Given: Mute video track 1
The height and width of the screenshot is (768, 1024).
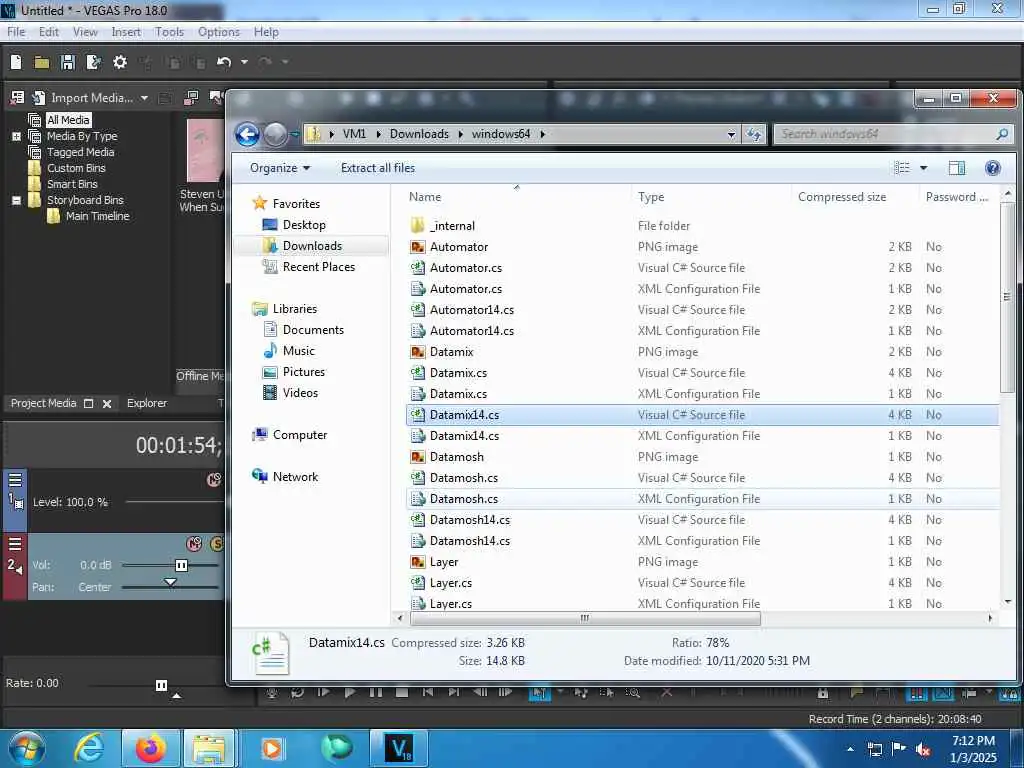Looking at the screenshot, I should point(214,480).
